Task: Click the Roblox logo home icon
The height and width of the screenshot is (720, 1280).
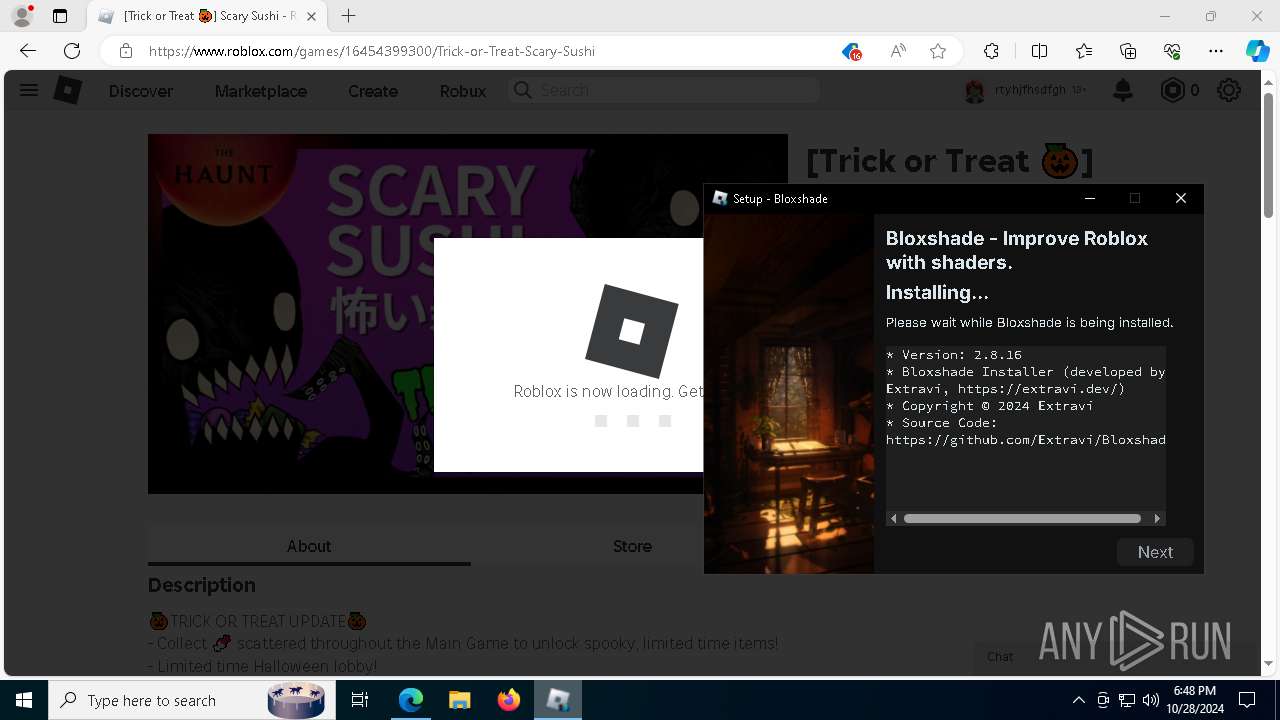Action: click(67, 90)
